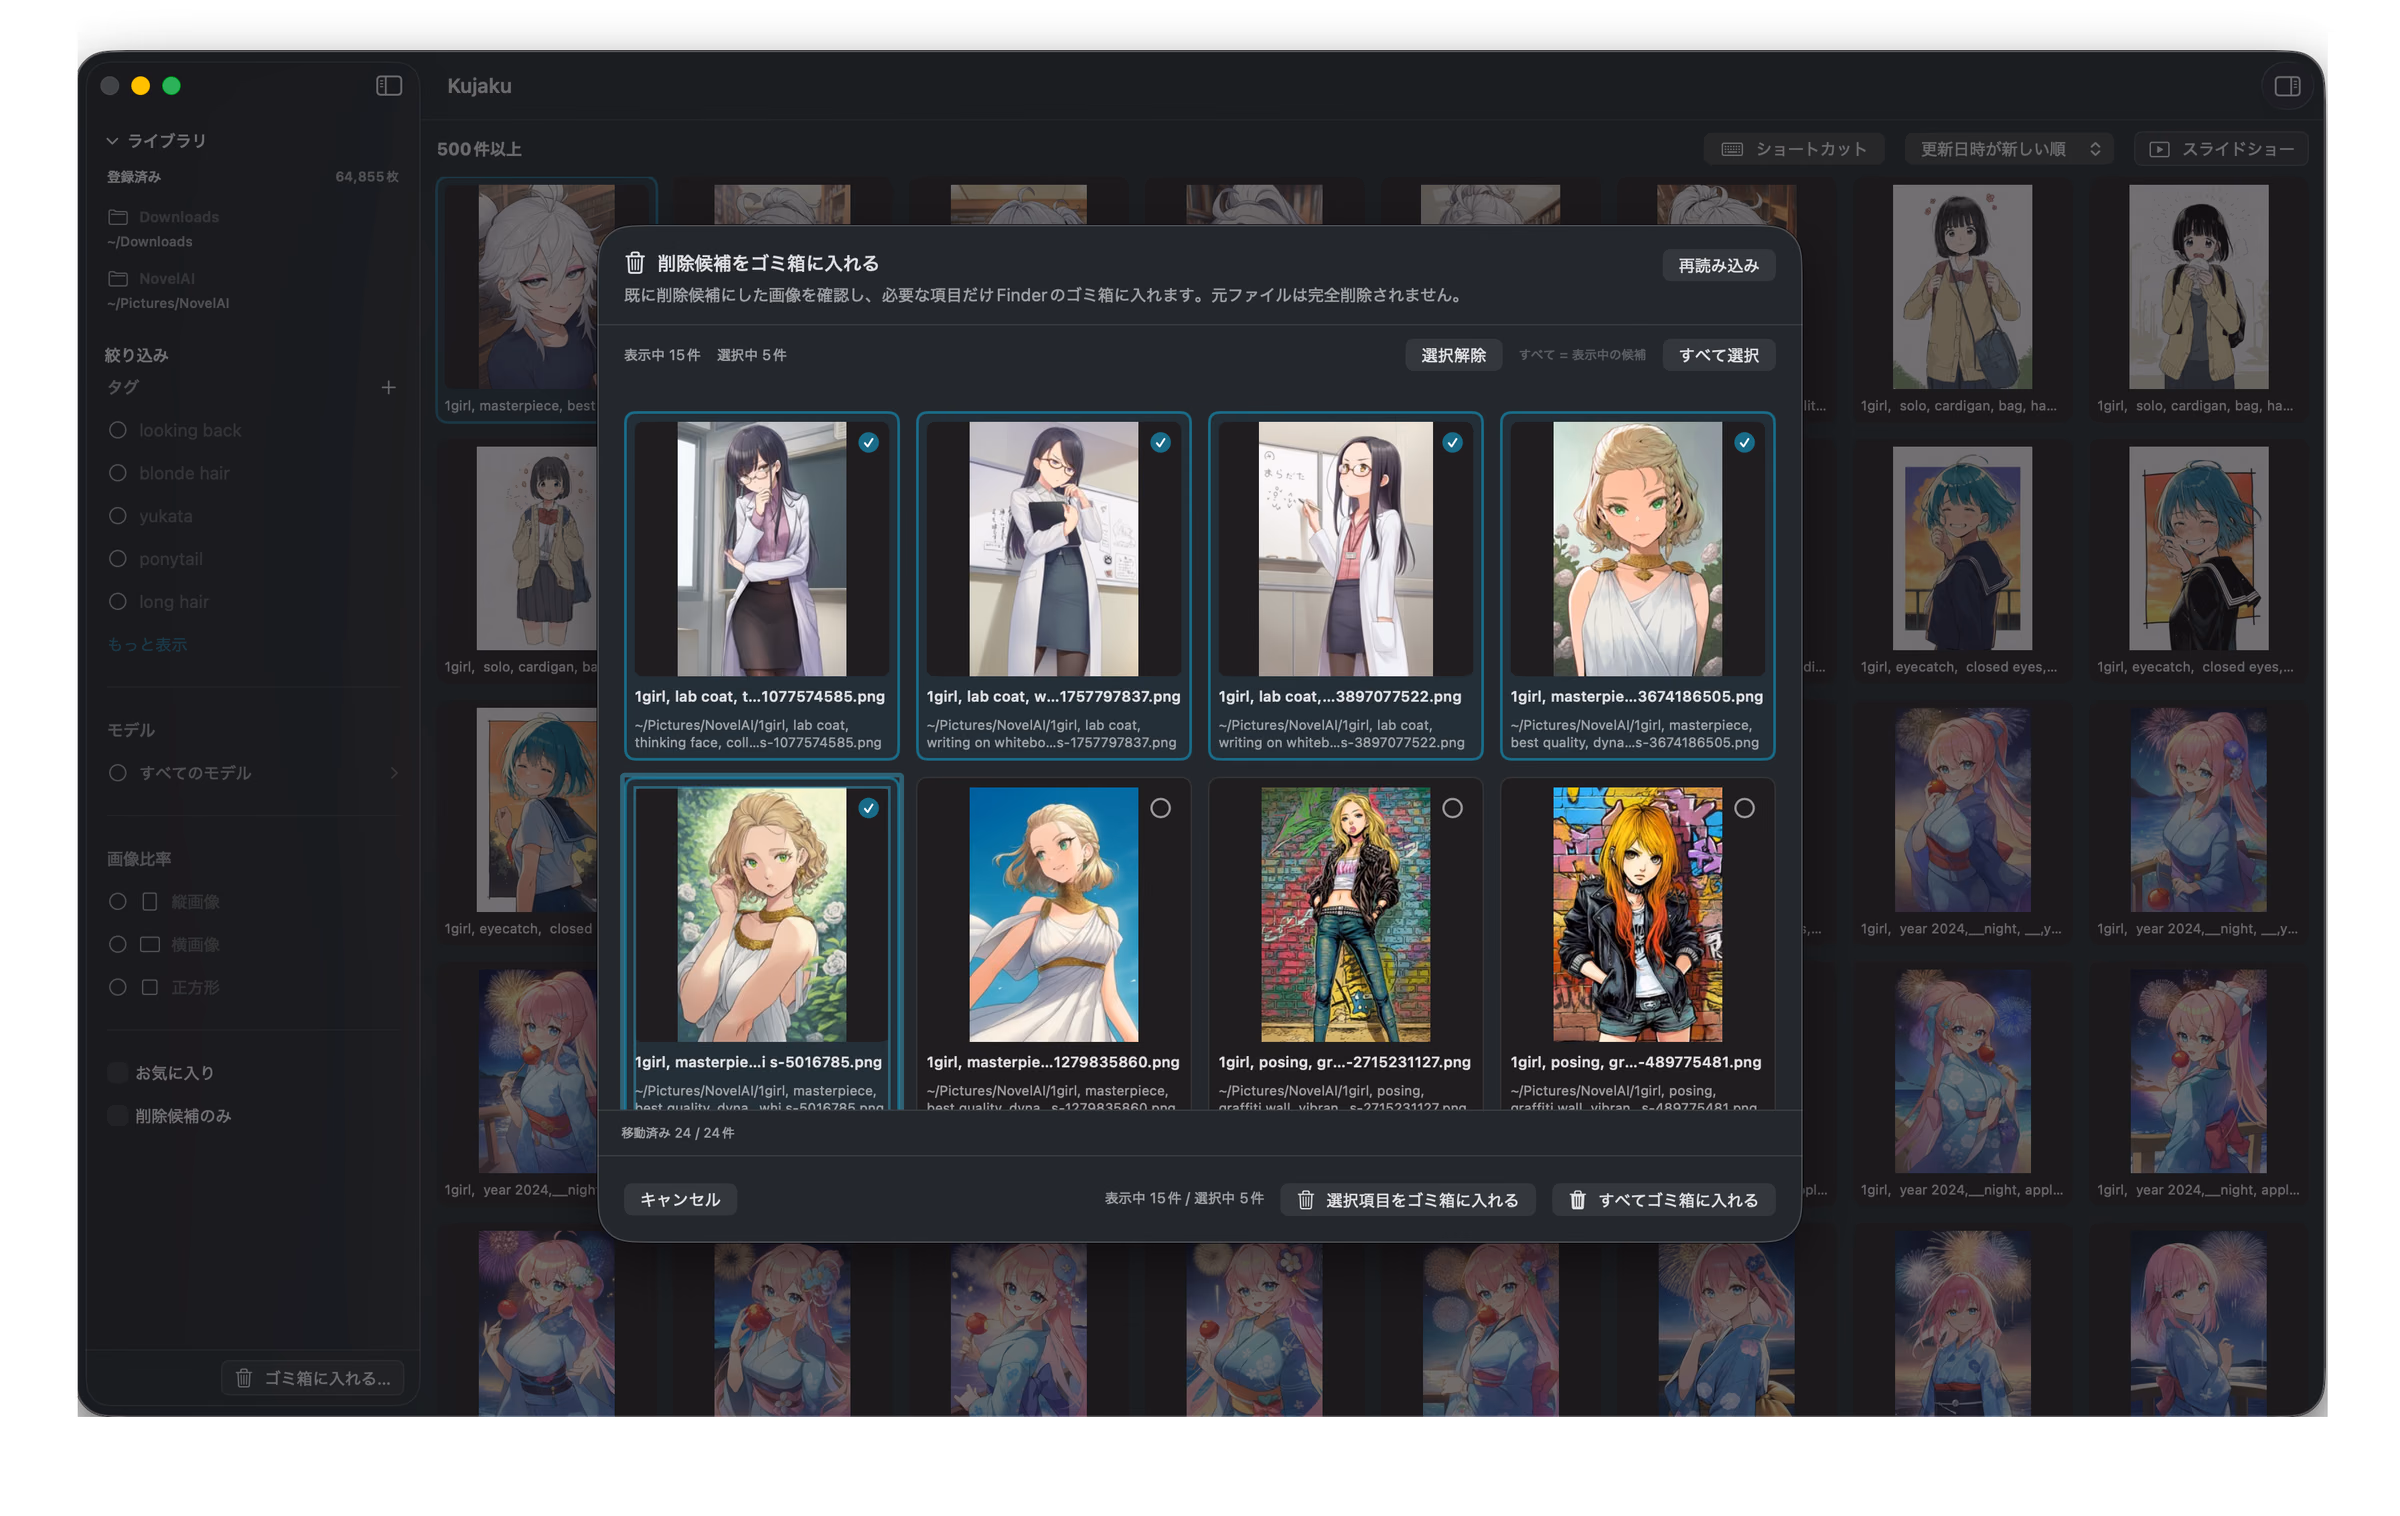This screenshot has width=2400, height=1516.
Task: Toggle the 'long hair' tag filter
Action: (x=118, y=602)
